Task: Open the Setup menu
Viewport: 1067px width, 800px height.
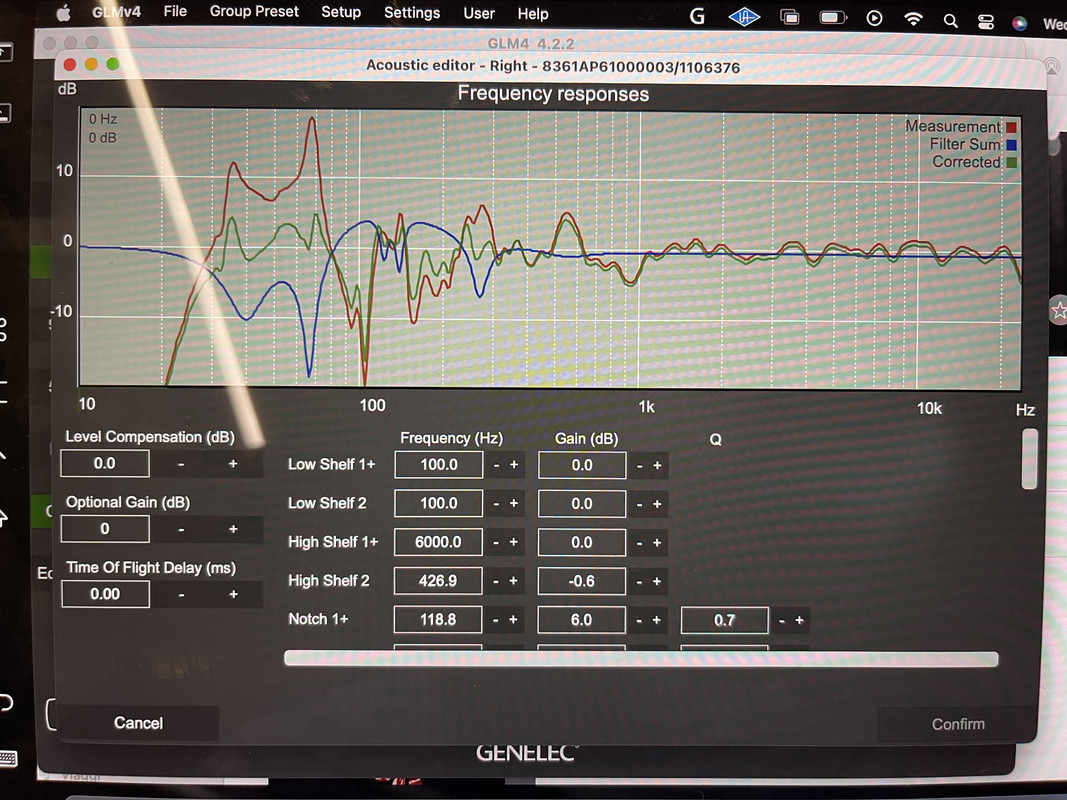Action: click(x=341, y=12)
